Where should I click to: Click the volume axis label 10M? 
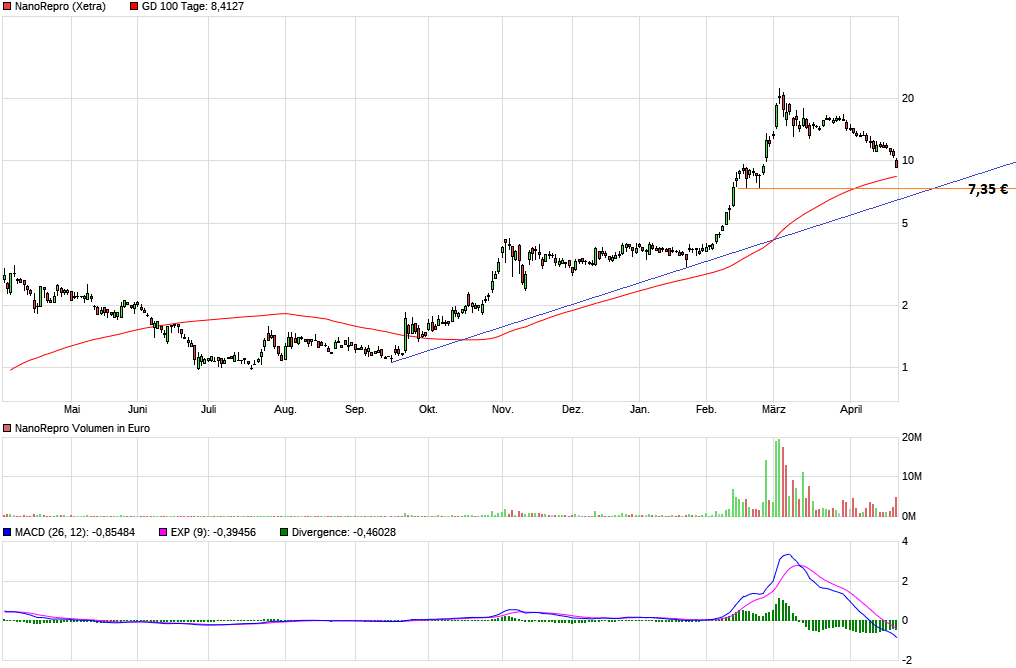912,477
